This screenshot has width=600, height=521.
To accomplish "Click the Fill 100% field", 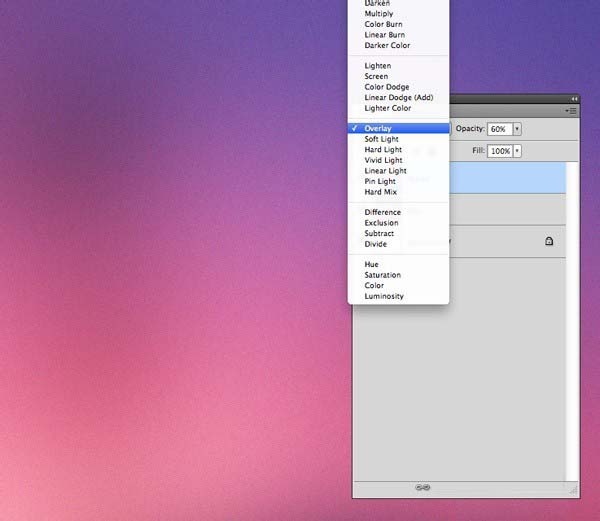I will 500,151.
